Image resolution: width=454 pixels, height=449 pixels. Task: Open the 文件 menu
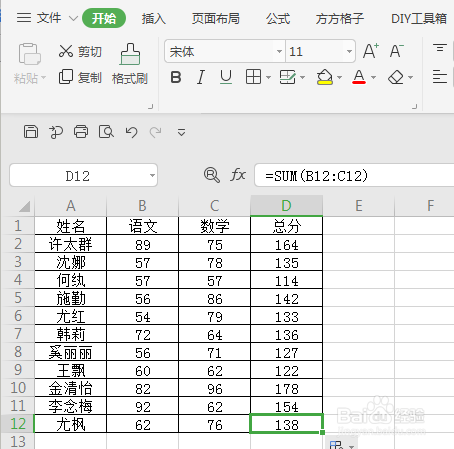39,18
